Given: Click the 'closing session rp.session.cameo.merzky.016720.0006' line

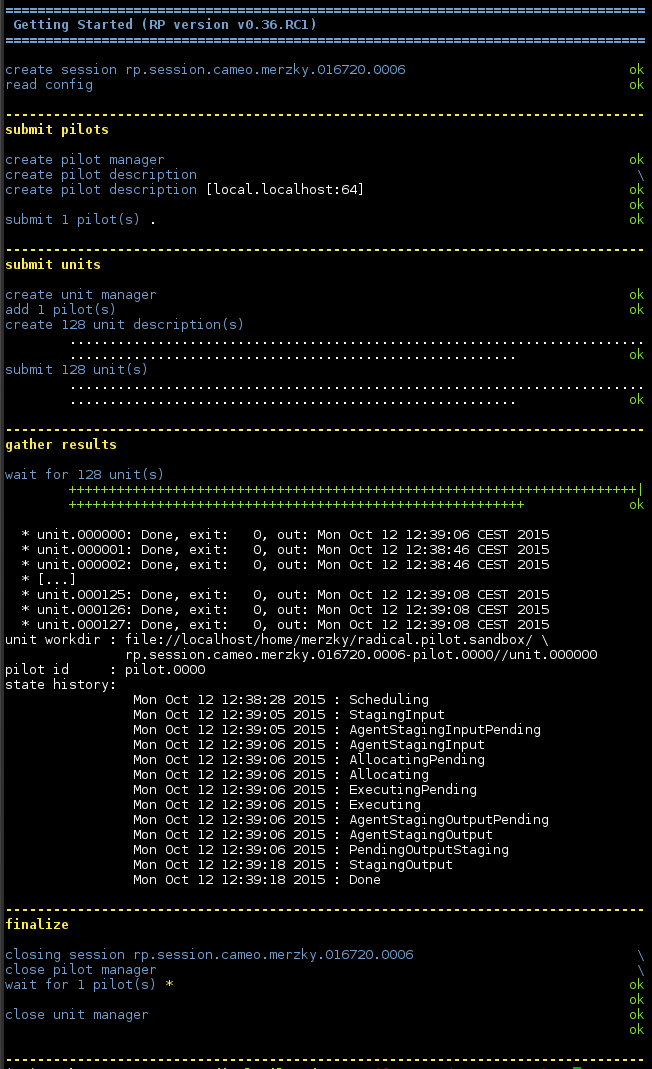Looking at the screenshot, I should (x=209, y=954).
